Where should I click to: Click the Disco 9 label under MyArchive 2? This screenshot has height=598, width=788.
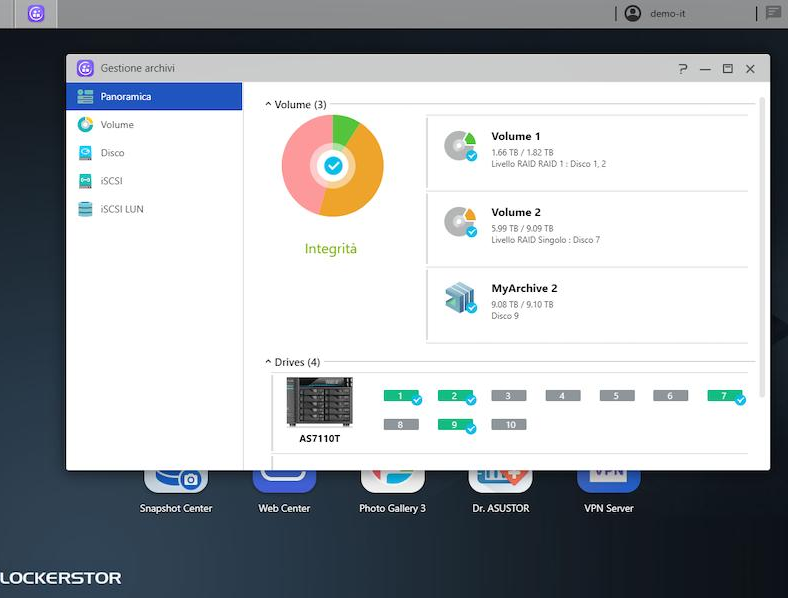(x=505, y=316)
